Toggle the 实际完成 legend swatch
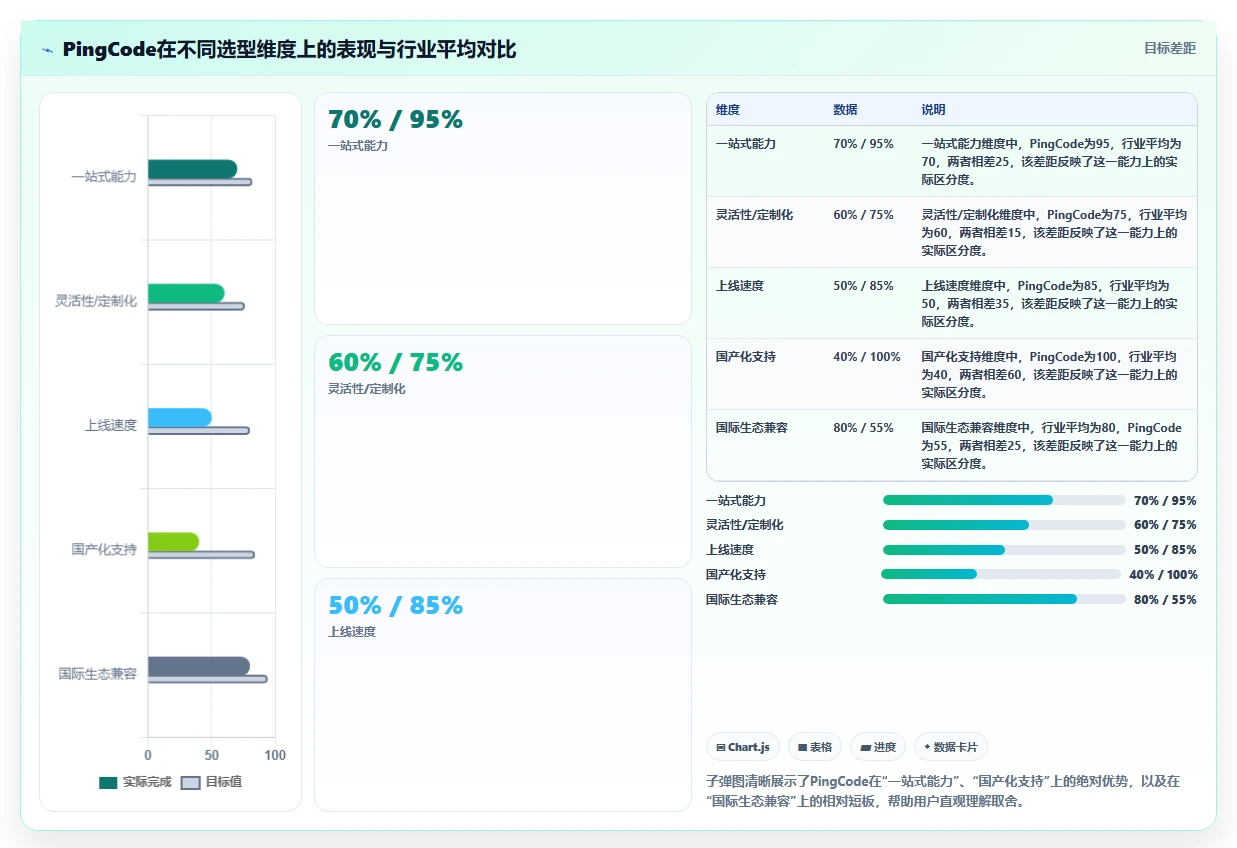Screen dimensions: 1237x848 [x=108, y=782]
